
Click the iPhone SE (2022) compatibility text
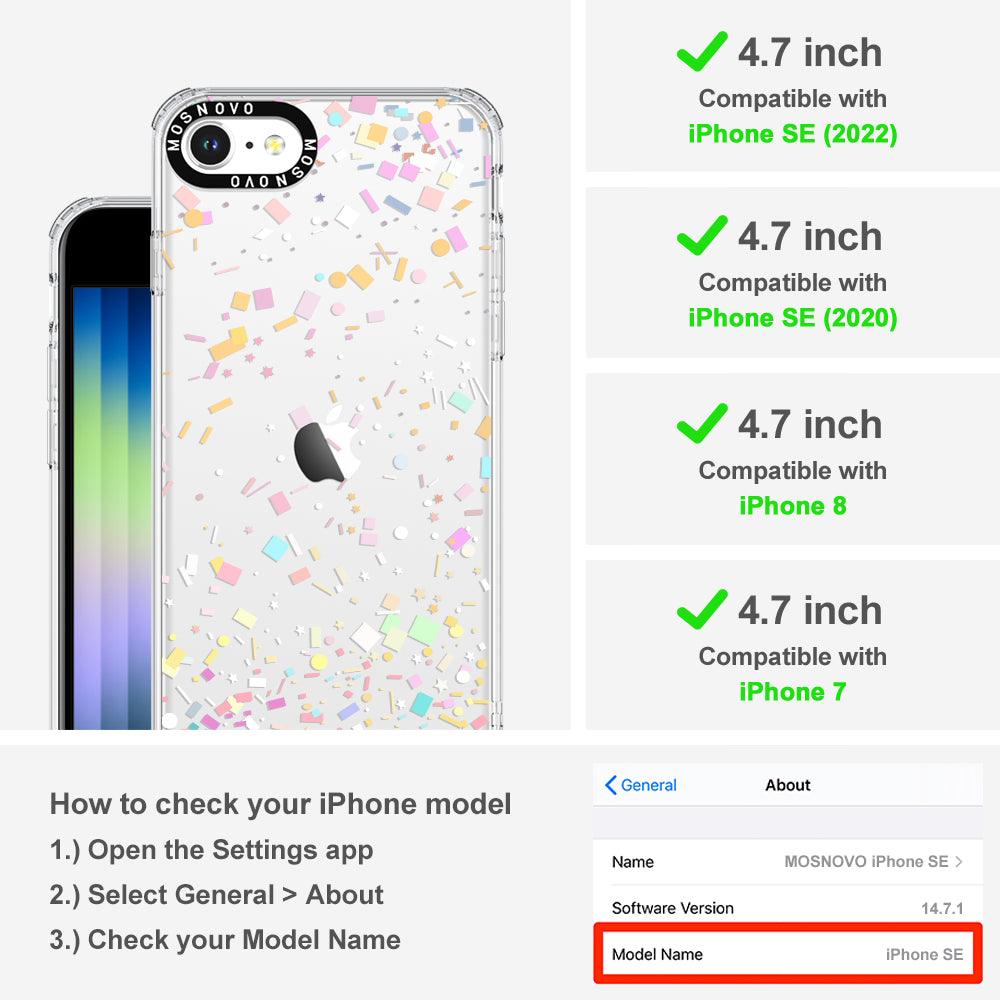[793, 134]
